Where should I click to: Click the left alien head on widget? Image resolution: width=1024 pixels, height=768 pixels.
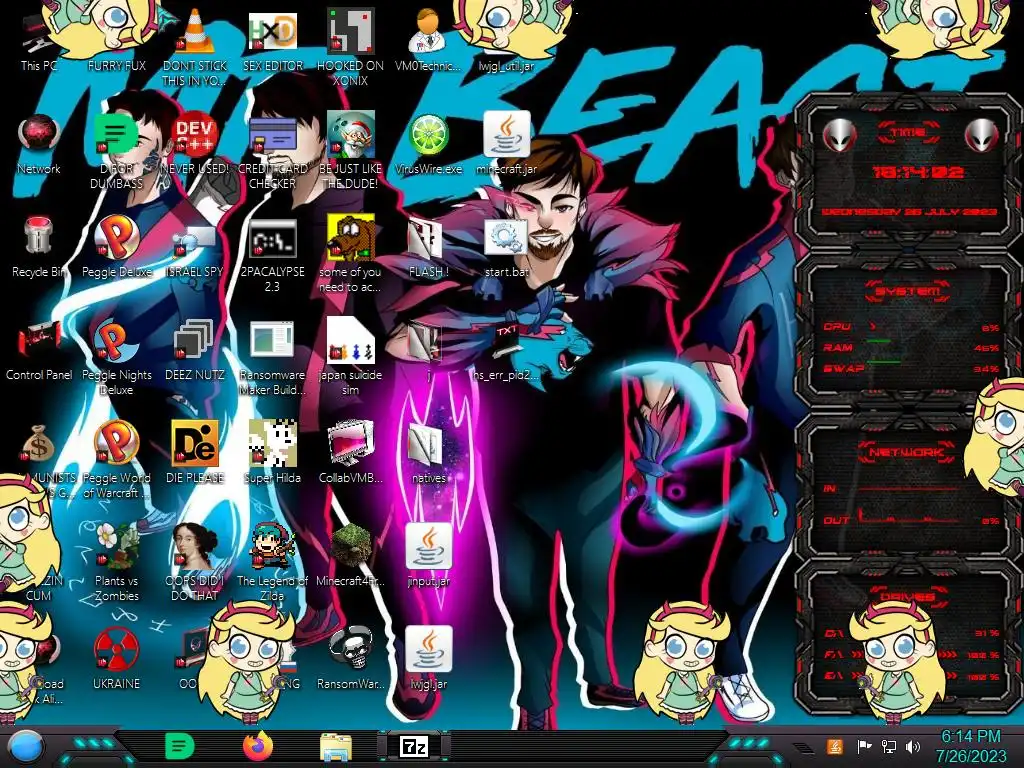(x=839, y=135)
